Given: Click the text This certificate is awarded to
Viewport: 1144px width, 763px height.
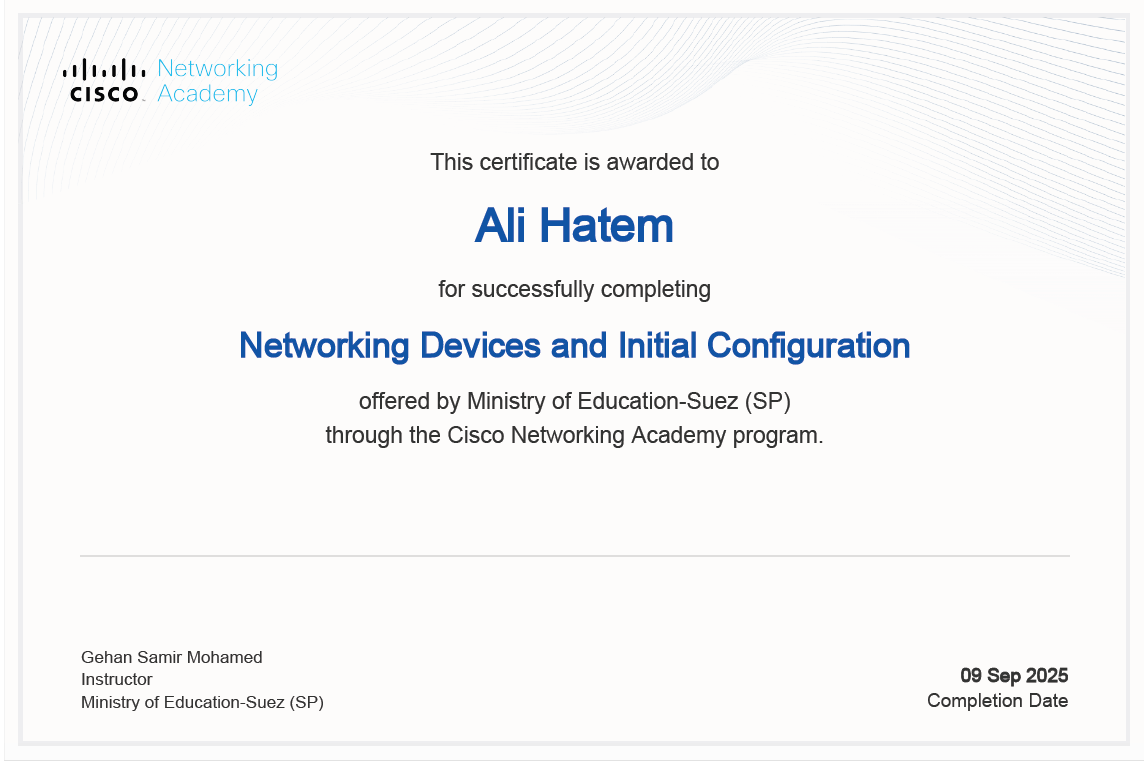Looking at the screenshot, I should point(573,162).
